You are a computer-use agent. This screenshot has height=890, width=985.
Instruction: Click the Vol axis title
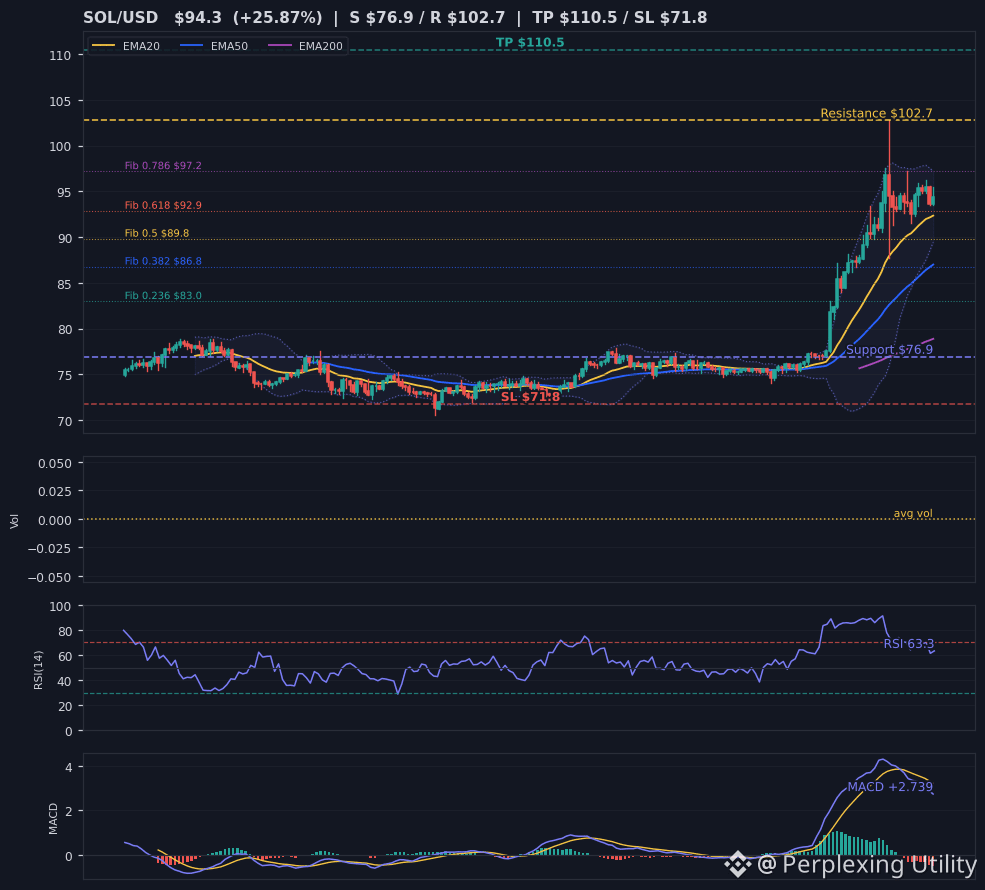14,521
